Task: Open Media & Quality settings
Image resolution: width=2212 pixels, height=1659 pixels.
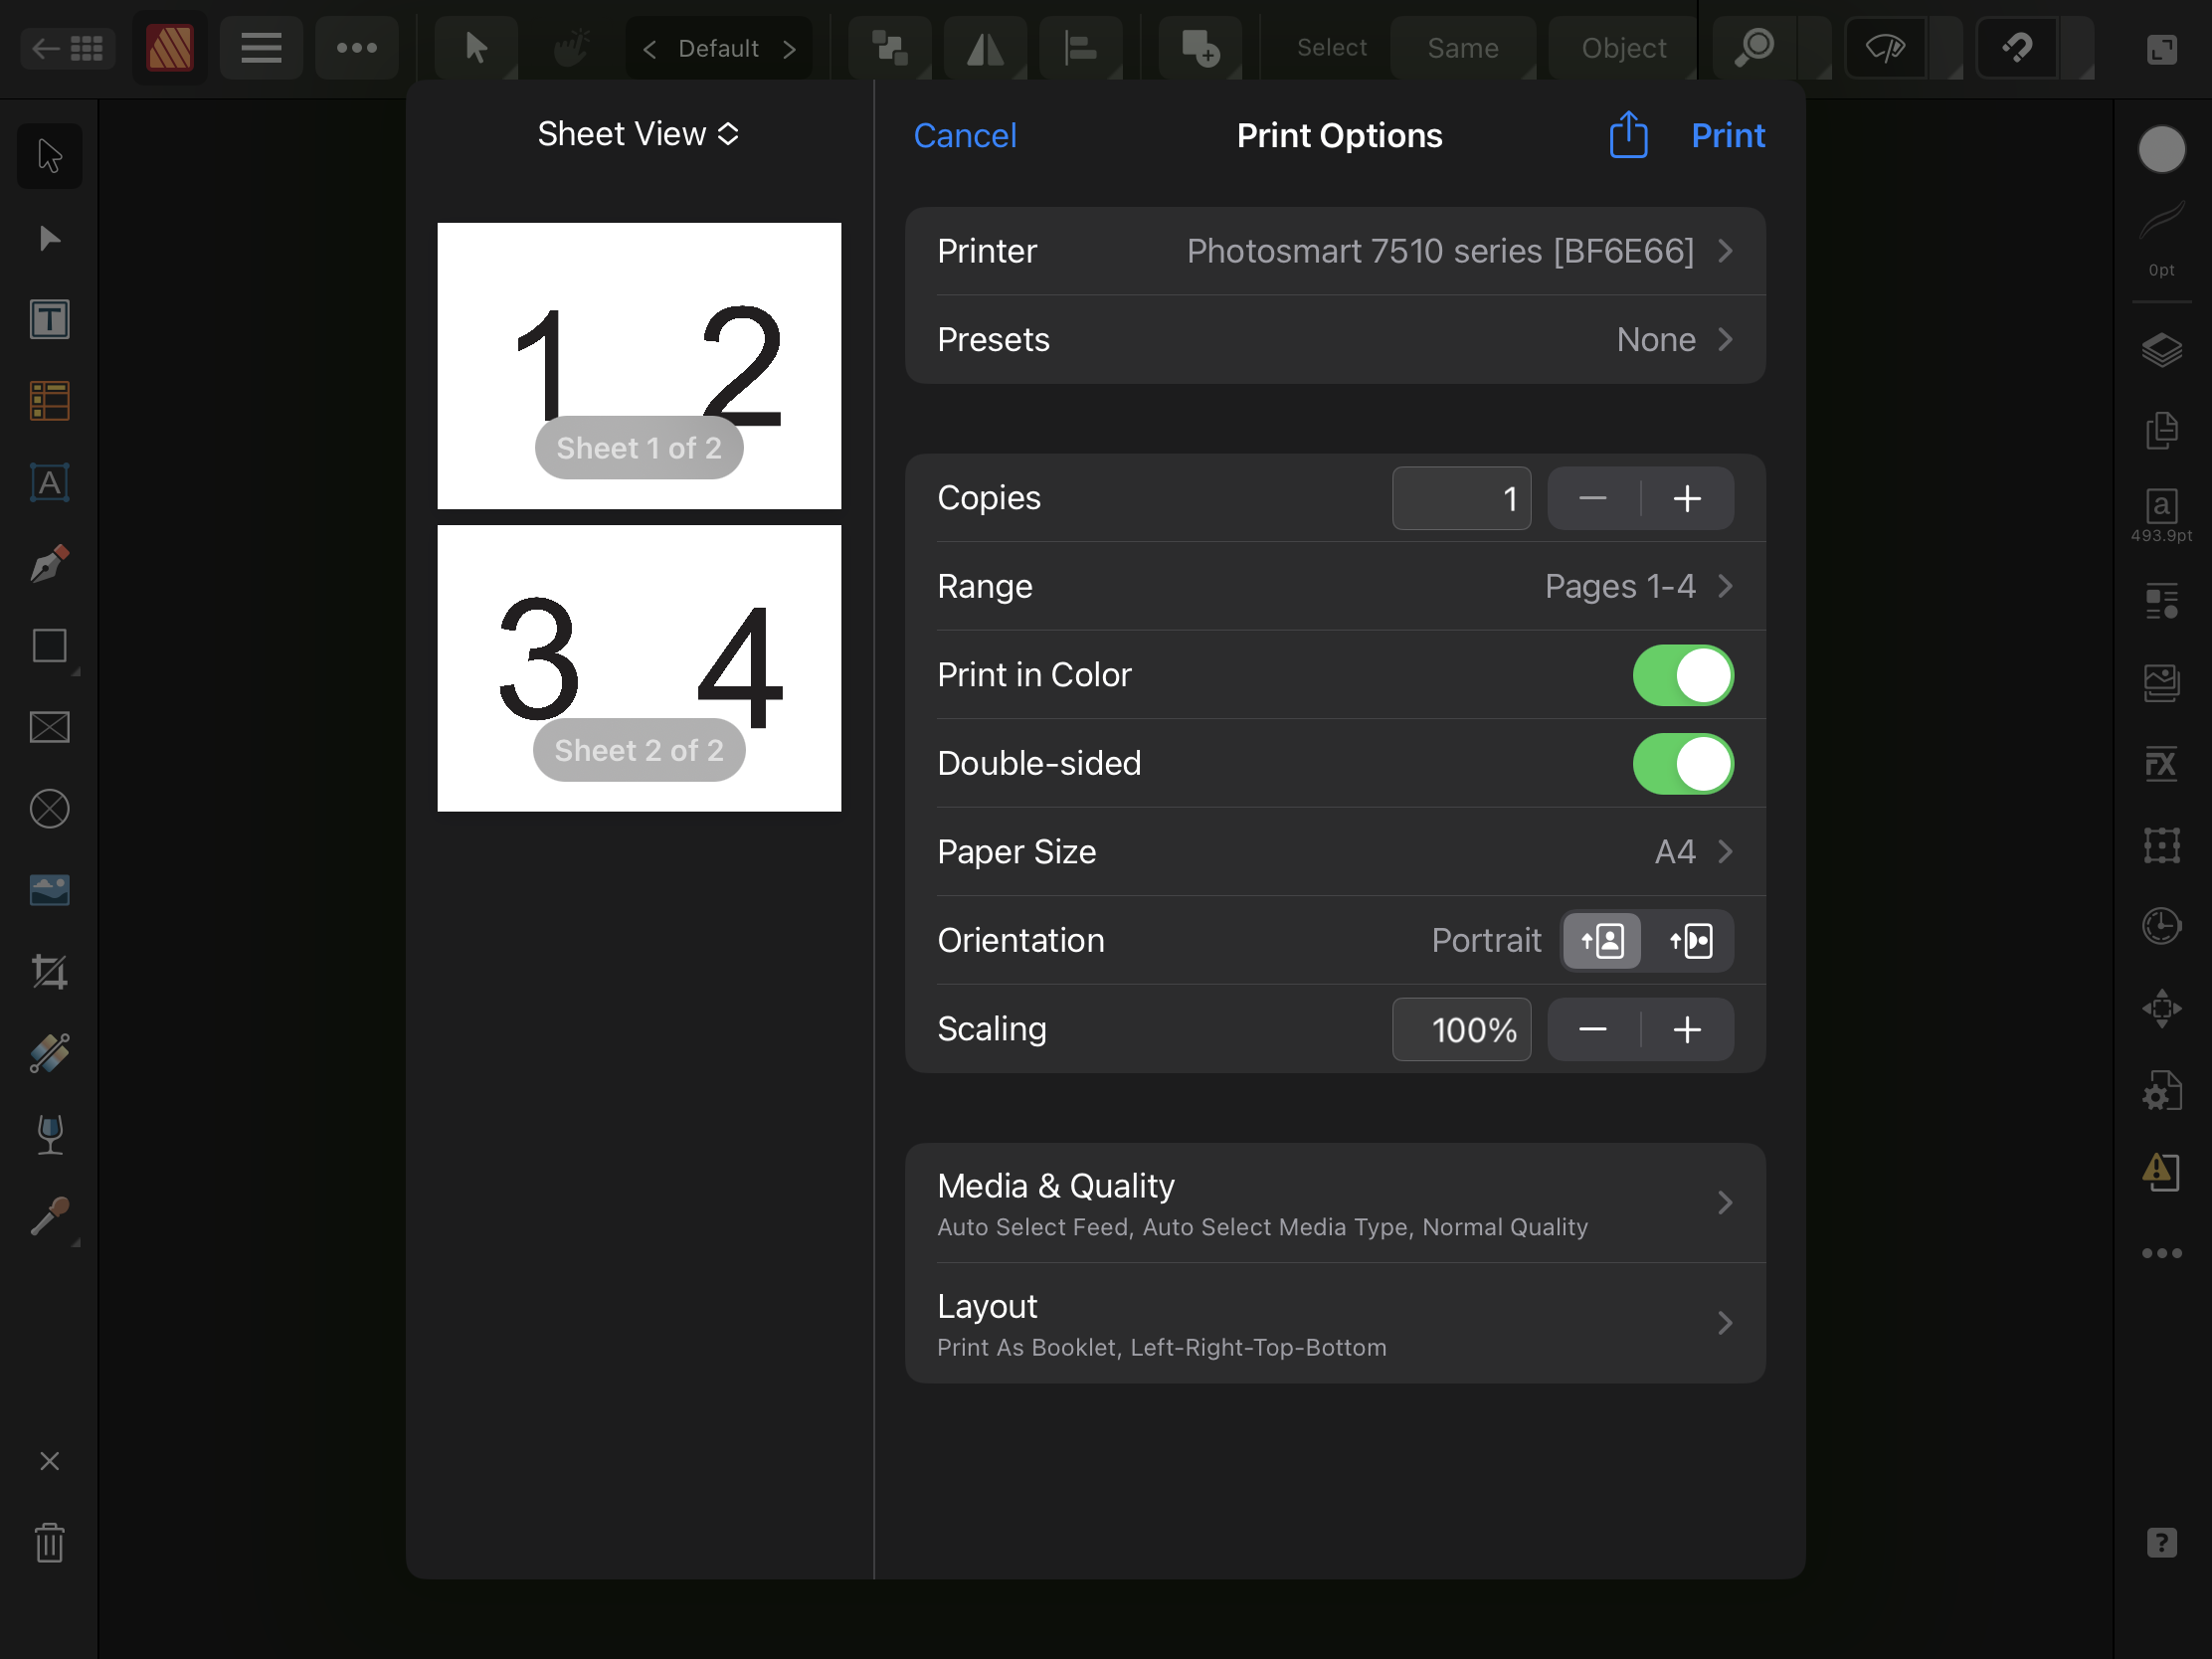Action: [x=1334, y=1203]
